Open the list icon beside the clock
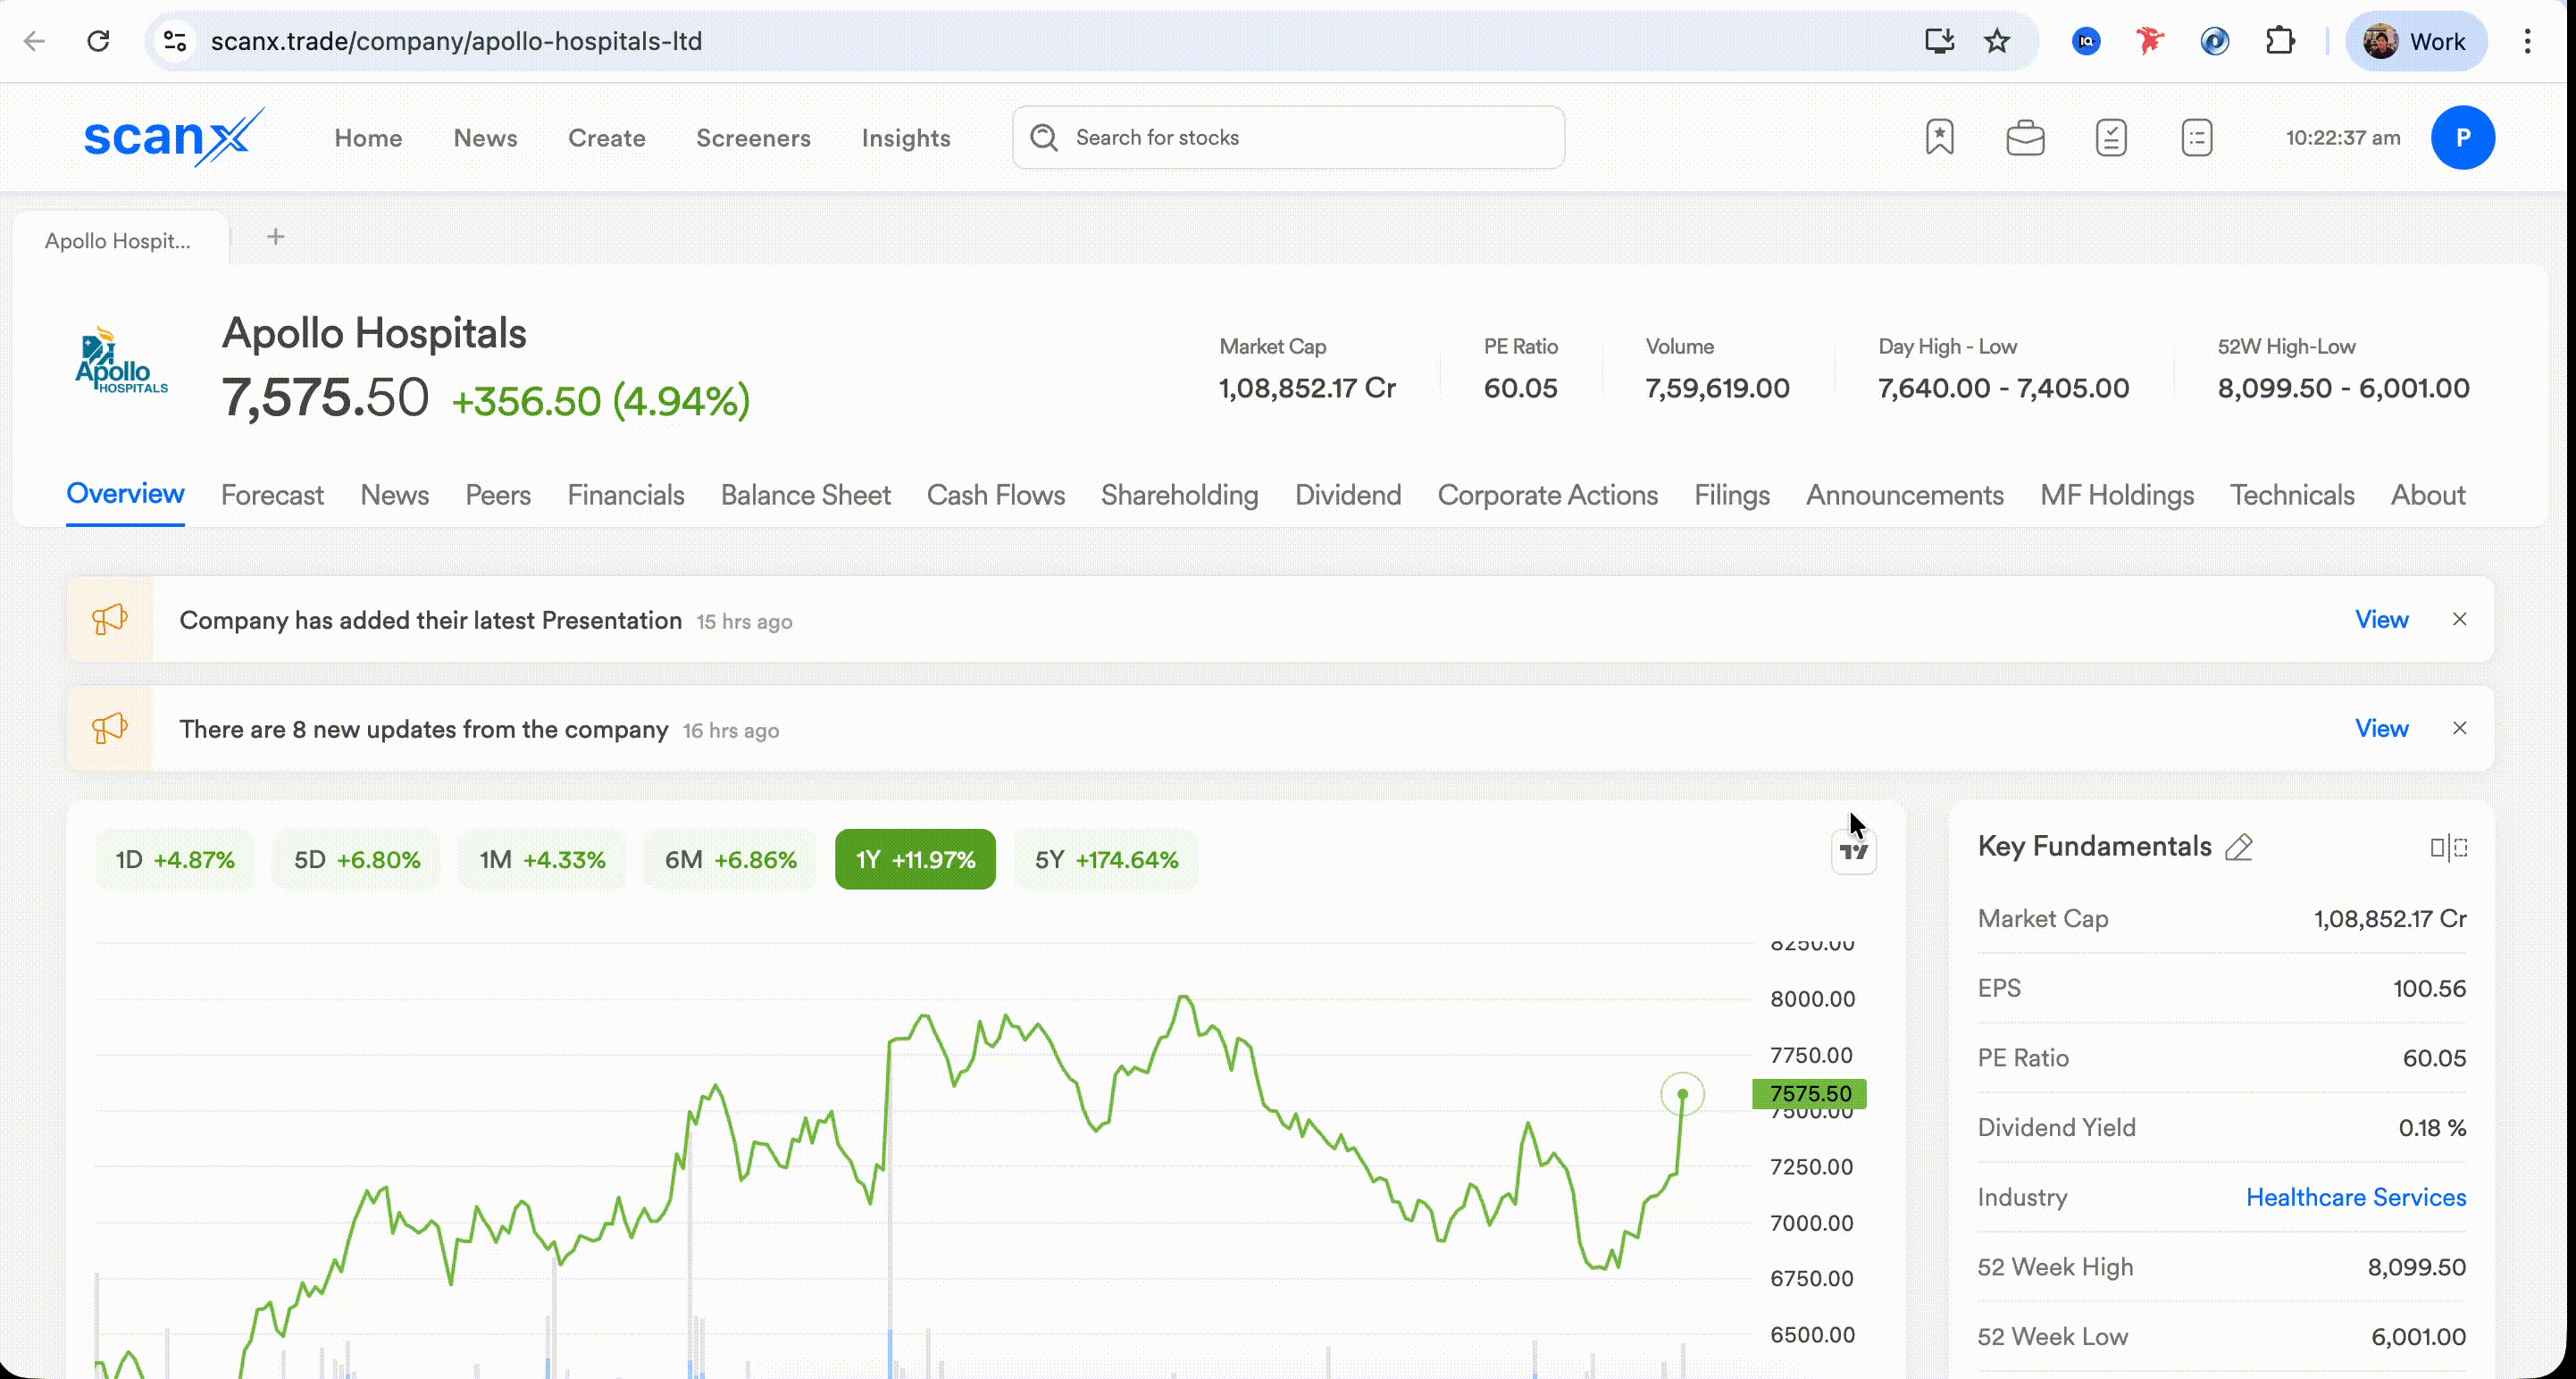This screenshot has width=2576, height=1379. [2196, 137]
